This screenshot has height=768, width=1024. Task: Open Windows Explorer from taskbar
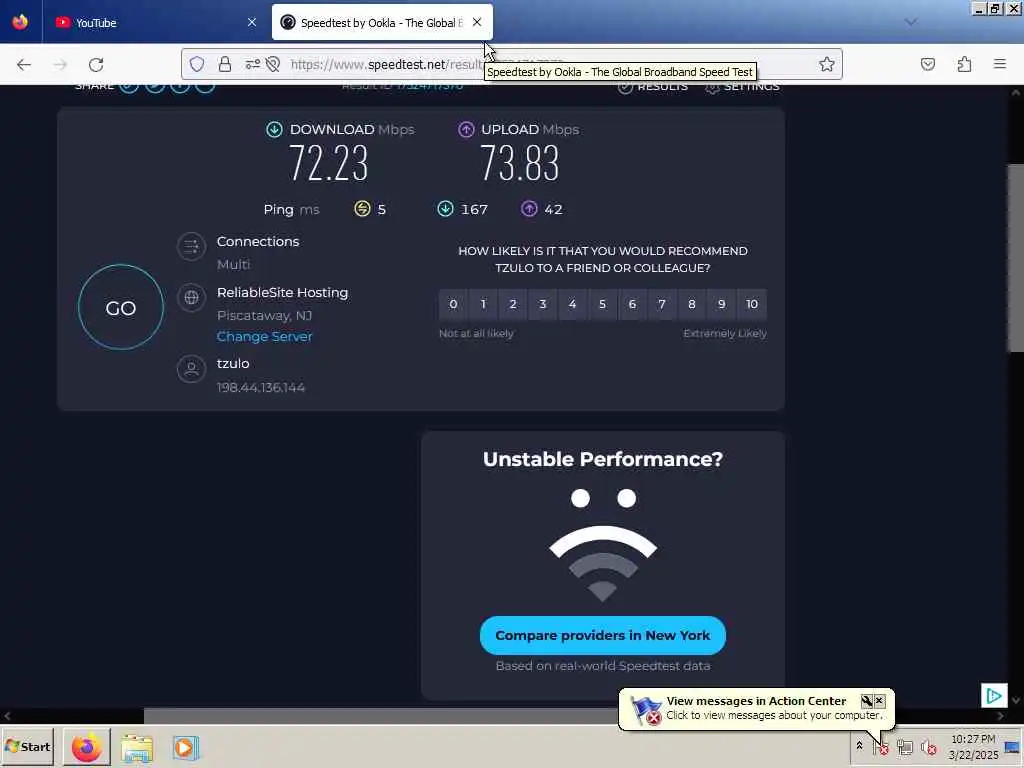click(136, 747)
